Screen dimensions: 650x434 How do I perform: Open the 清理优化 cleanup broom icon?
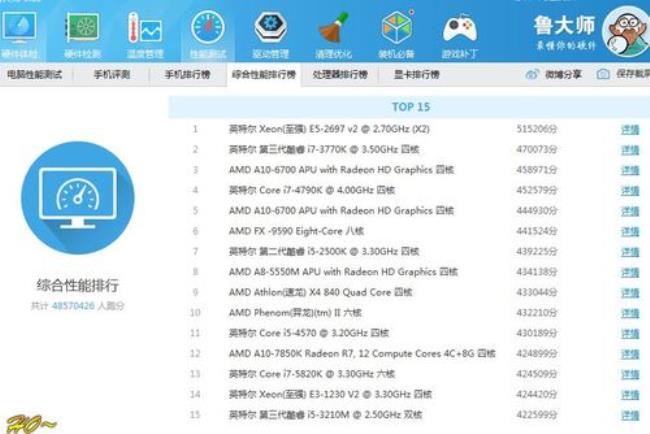point(333,27)
